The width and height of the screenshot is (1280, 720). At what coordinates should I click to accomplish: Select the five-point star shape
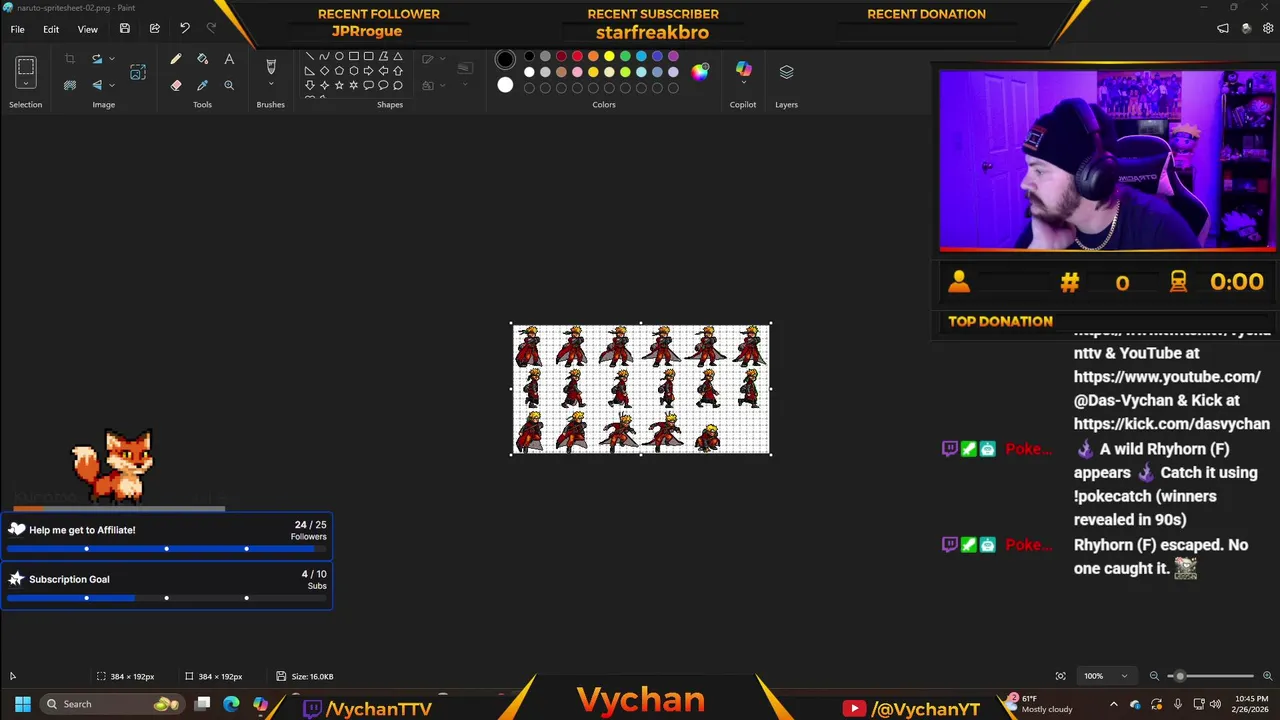coord(339,85)
